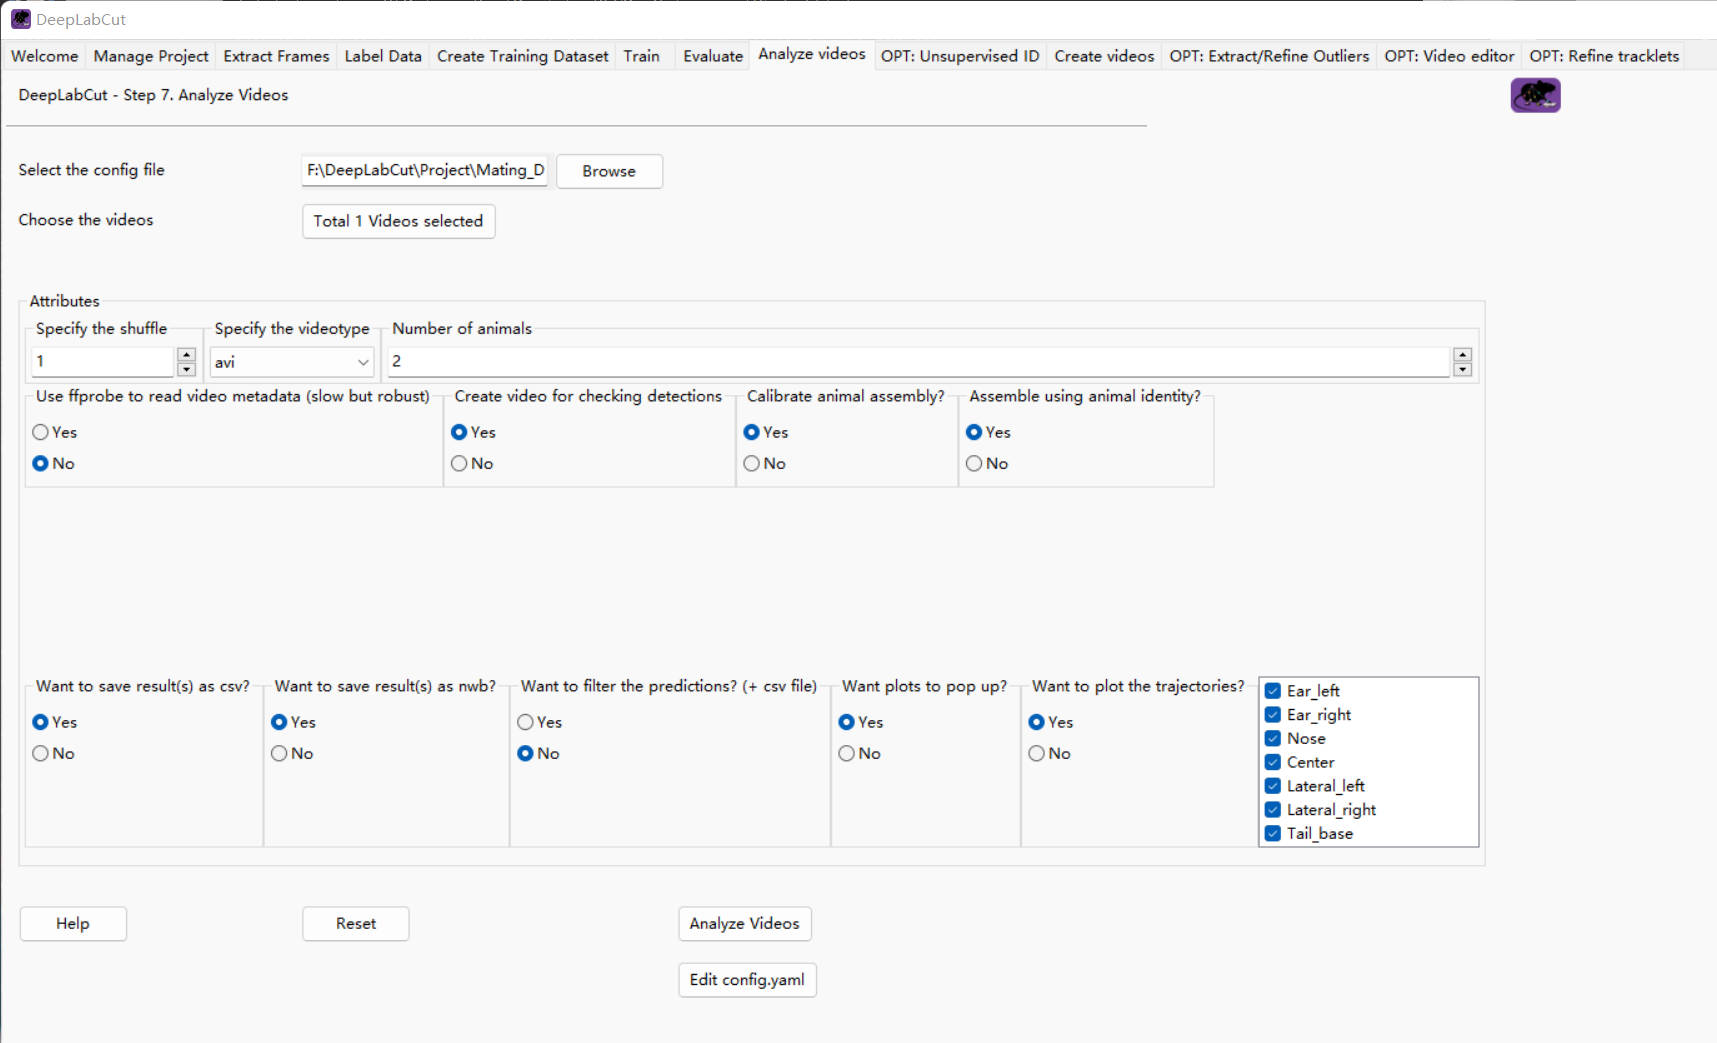Select Yes to plot the trajectories
Screen dimensions: 1717x1043
pos(1037,722)
